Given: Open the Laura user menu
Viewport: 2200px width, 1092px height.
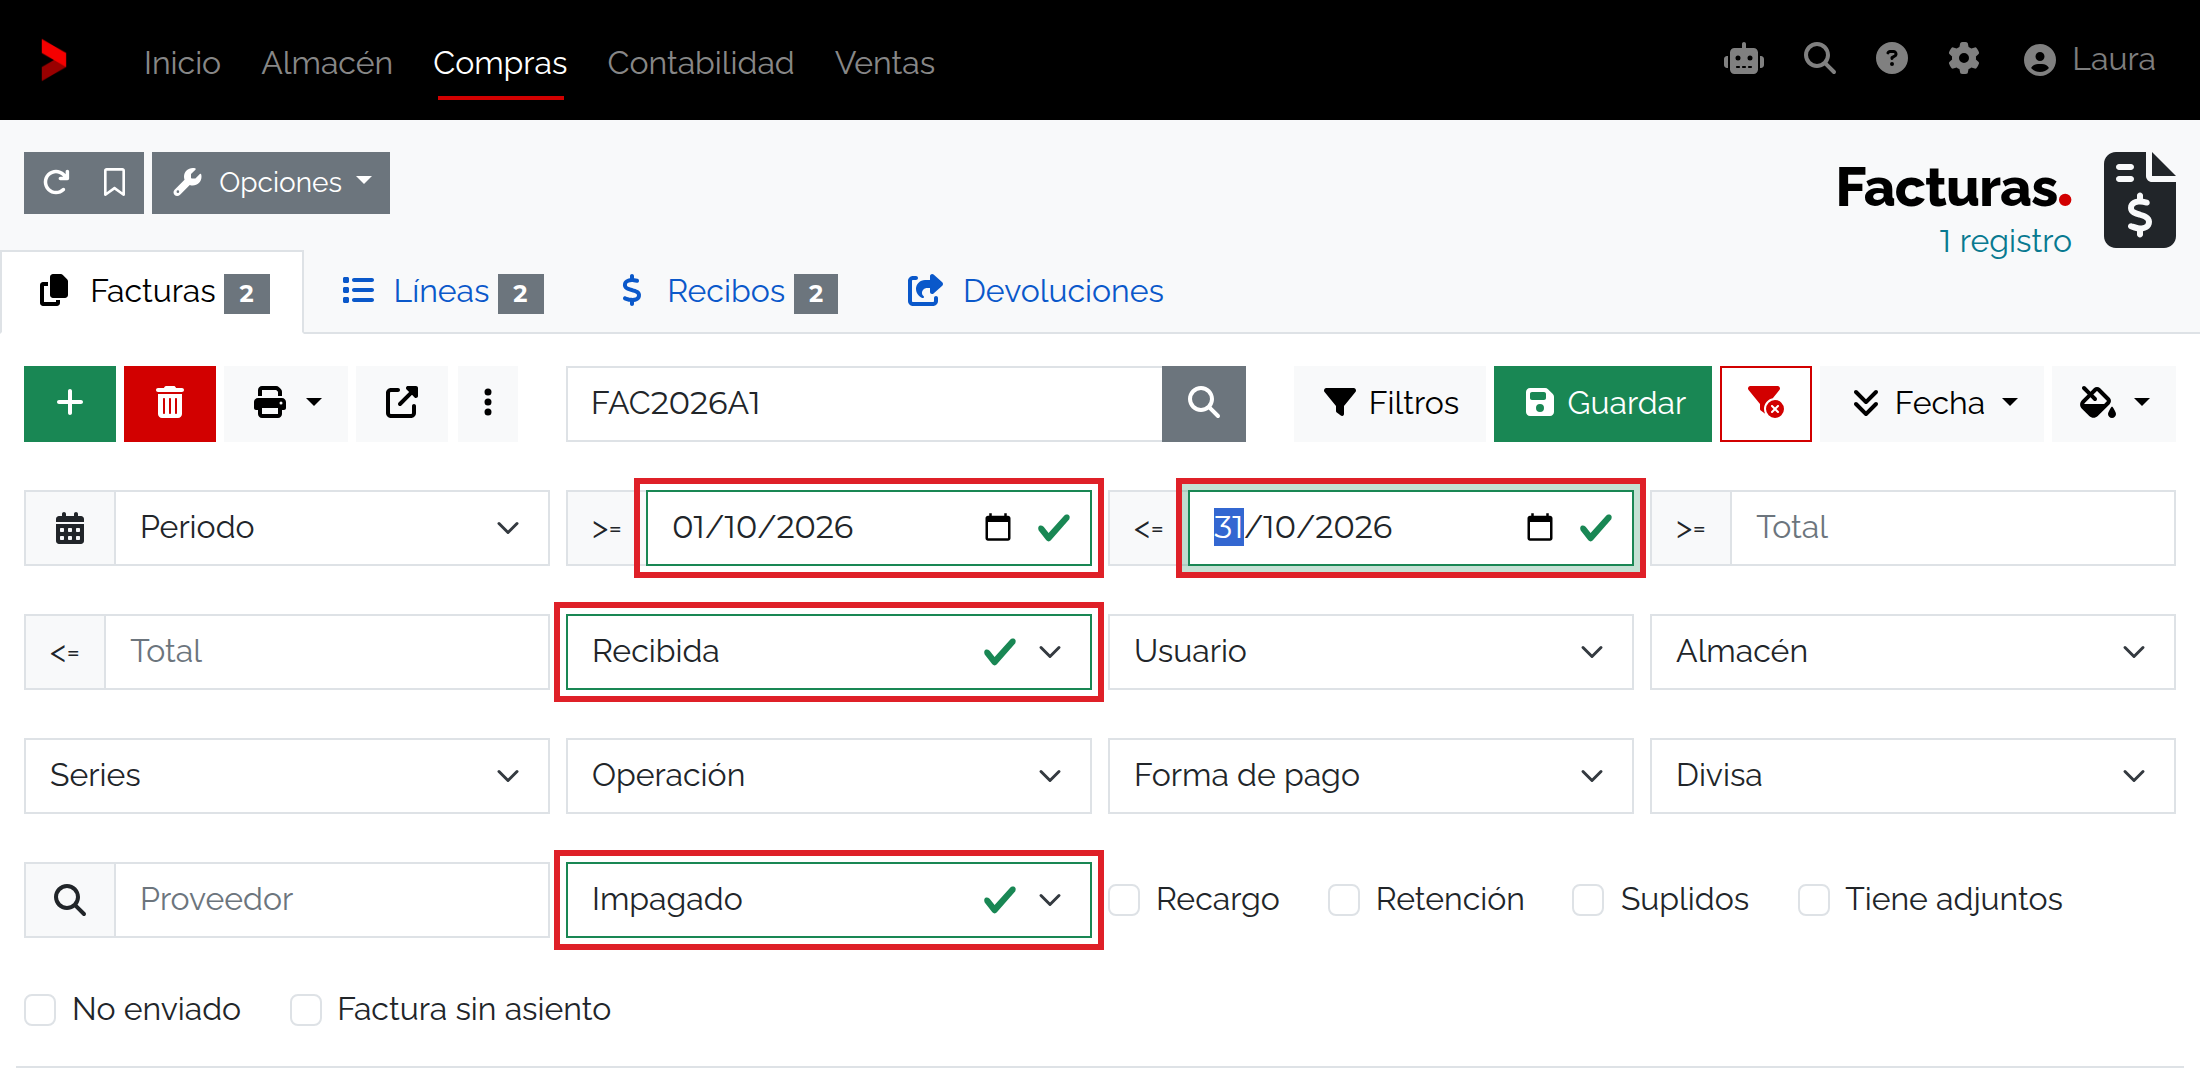Looking at the screenshot, I should coord(2089,60).
